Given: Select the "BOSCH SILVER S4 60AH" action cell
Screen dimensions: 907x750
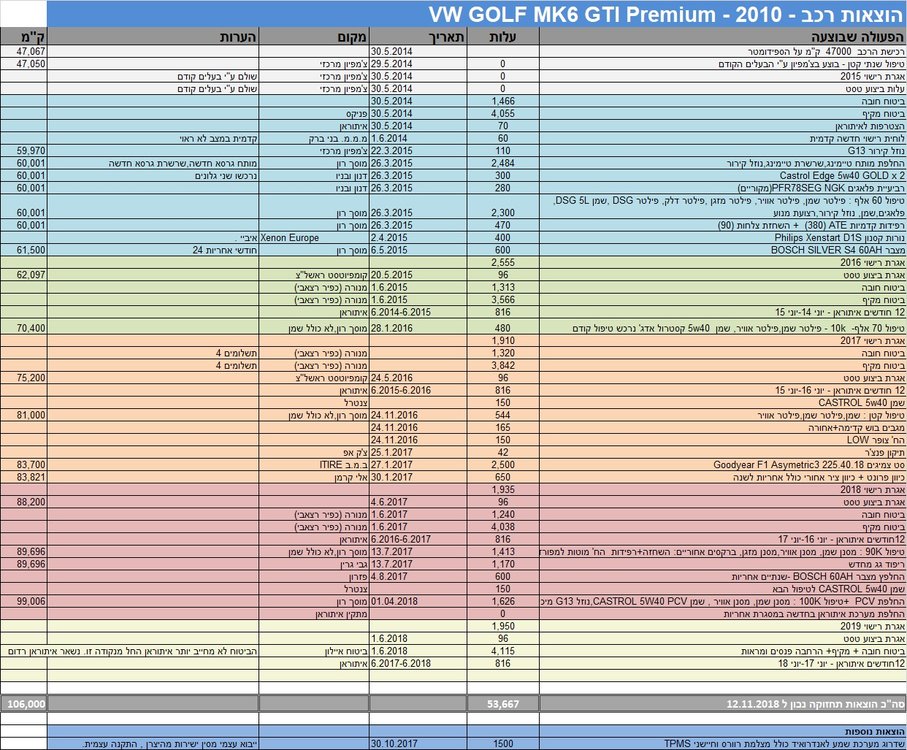Looking at the screenshot, I should point(722,250).
